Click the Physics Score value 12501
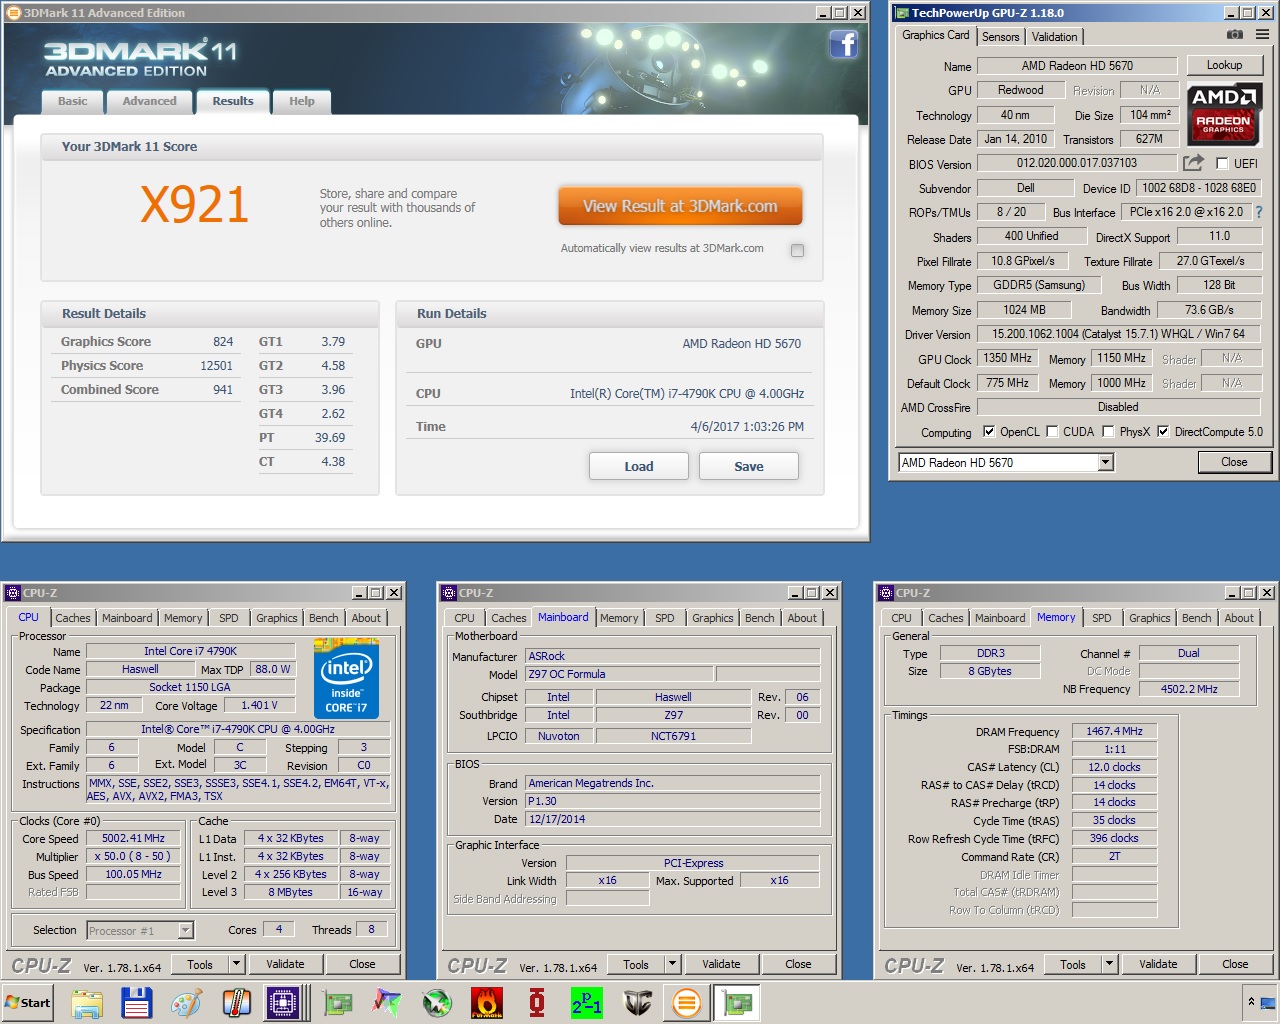This screenshot has height=1024, width=1280. (x=216, y=366)
